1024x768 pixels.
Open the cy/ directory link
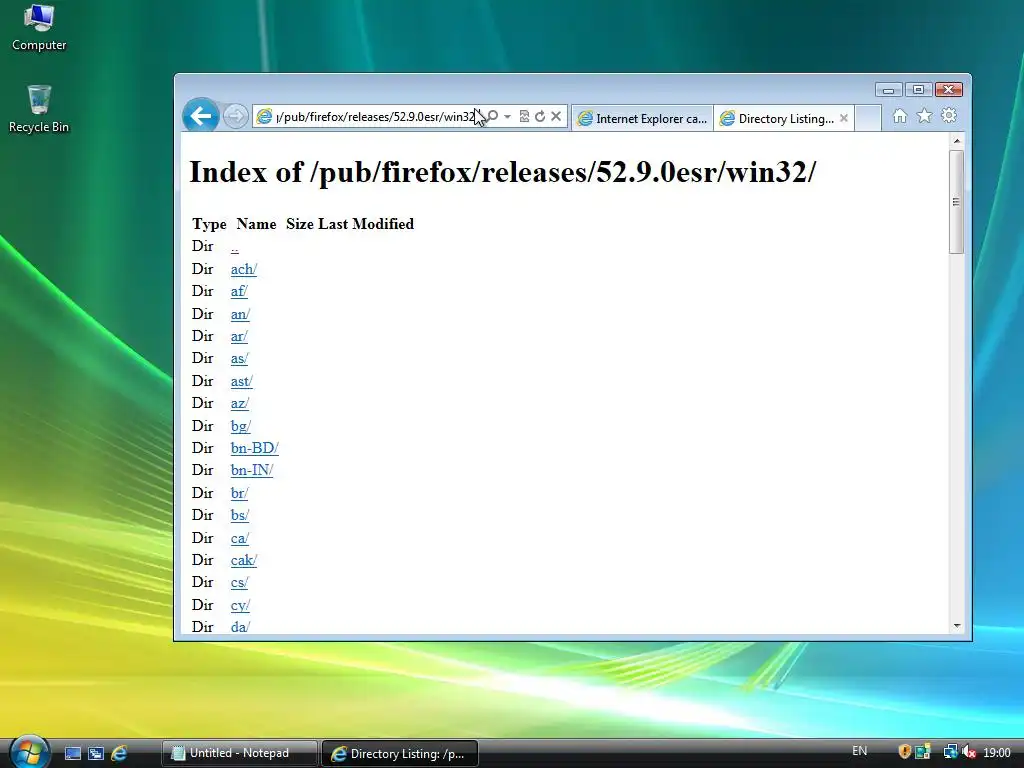coord(240,605)
